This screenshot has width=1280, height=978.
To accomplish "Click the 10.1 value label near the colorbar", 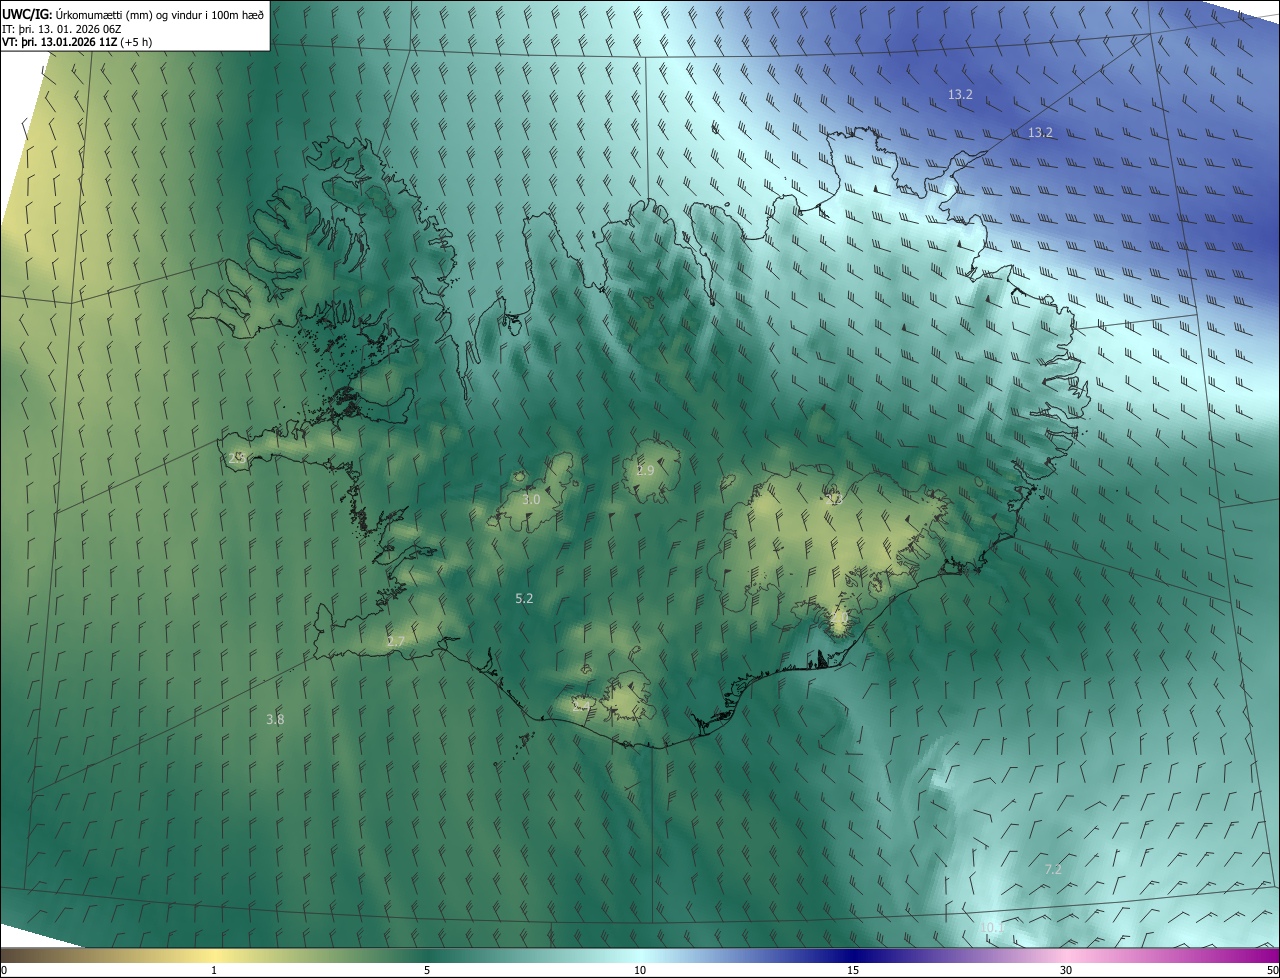I will (x=992, y=928).
